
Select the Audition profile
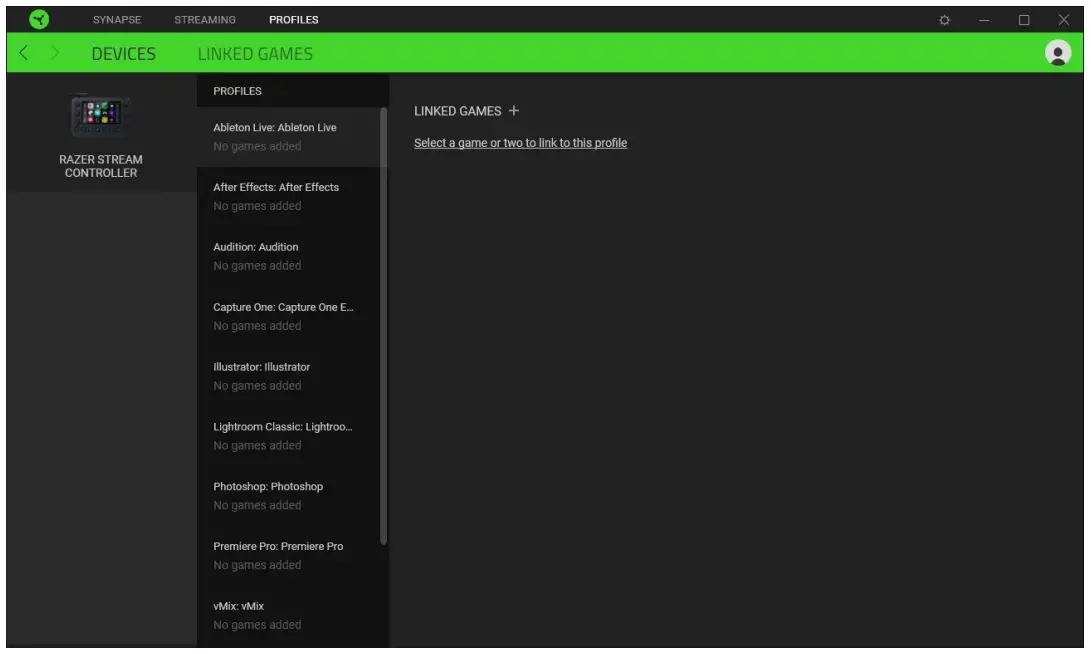289,257
